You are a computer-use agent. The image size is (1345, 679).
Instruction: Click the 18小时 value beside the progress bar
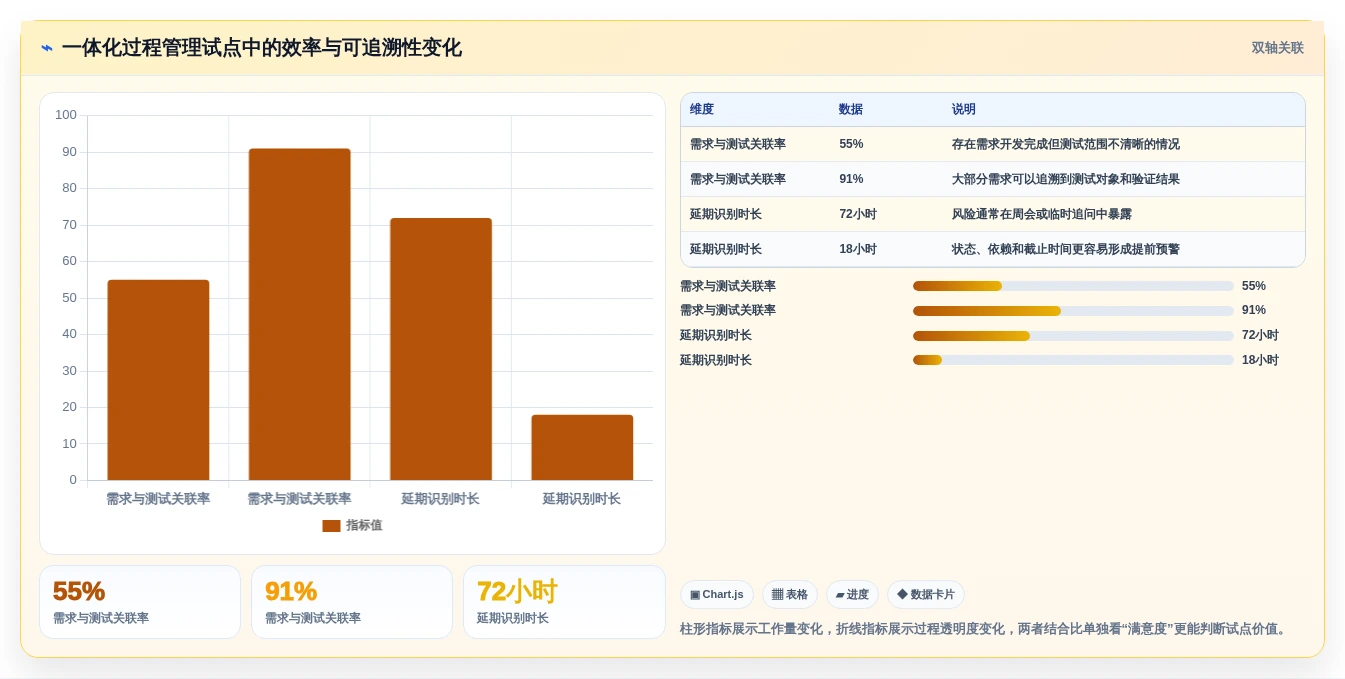[x=1260, y=360]
